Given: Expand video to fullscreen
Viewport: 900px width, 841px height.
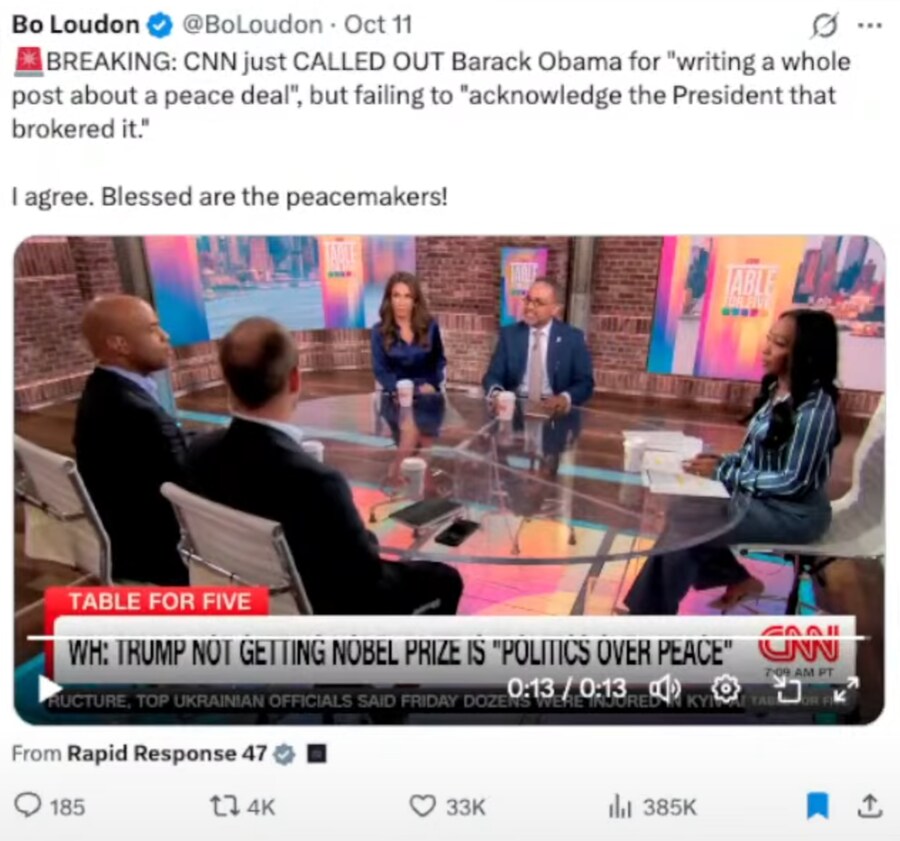Looking at the screenshot, I should coord(846,688).
